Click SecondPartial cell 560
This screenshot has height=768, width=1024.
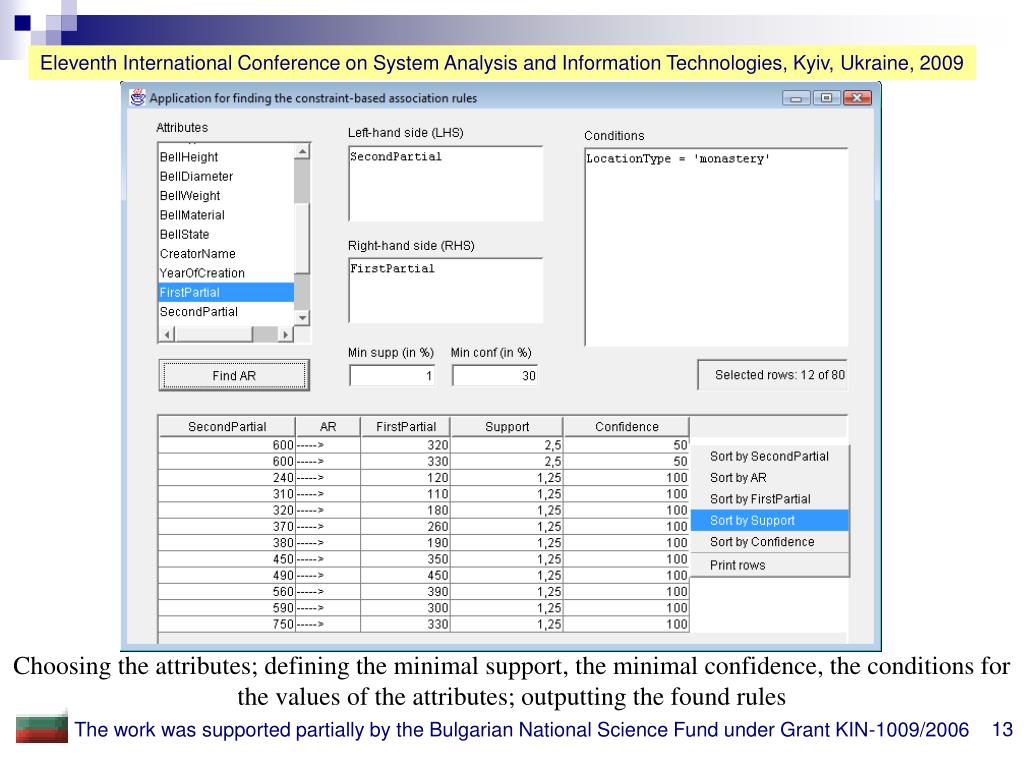click(227, 592)
